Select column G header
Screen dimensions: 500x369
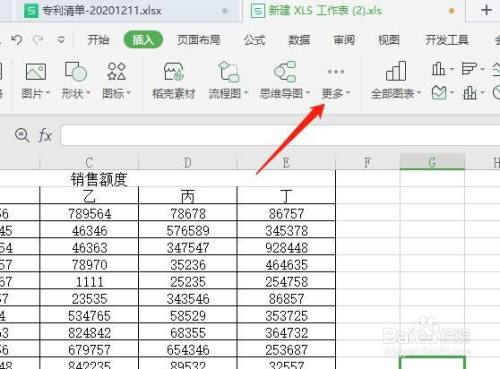(x=432, y=162)
